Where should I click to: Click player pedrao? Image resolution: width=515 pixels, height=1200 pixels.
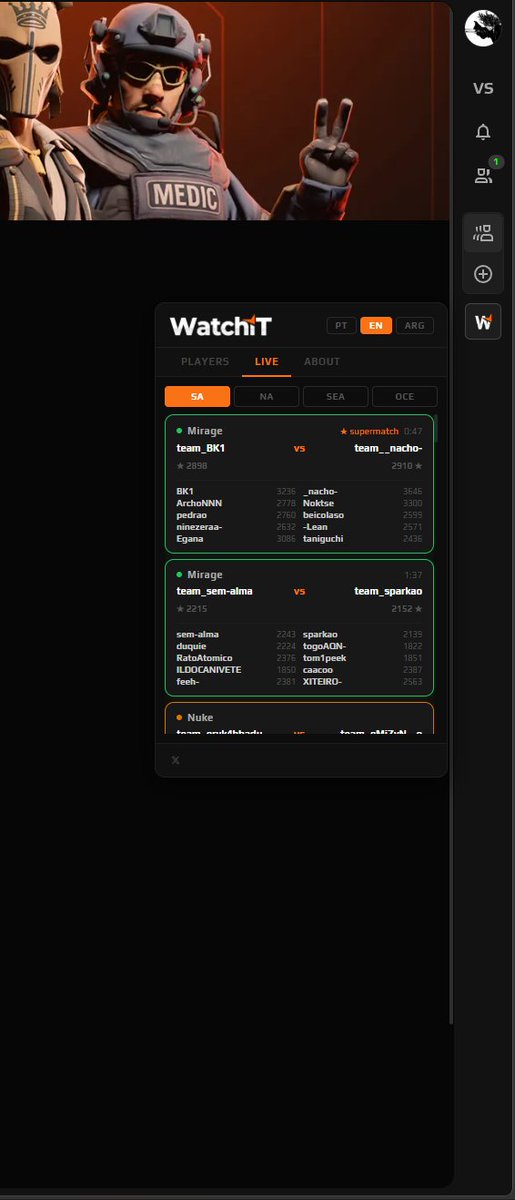point(191,515)
